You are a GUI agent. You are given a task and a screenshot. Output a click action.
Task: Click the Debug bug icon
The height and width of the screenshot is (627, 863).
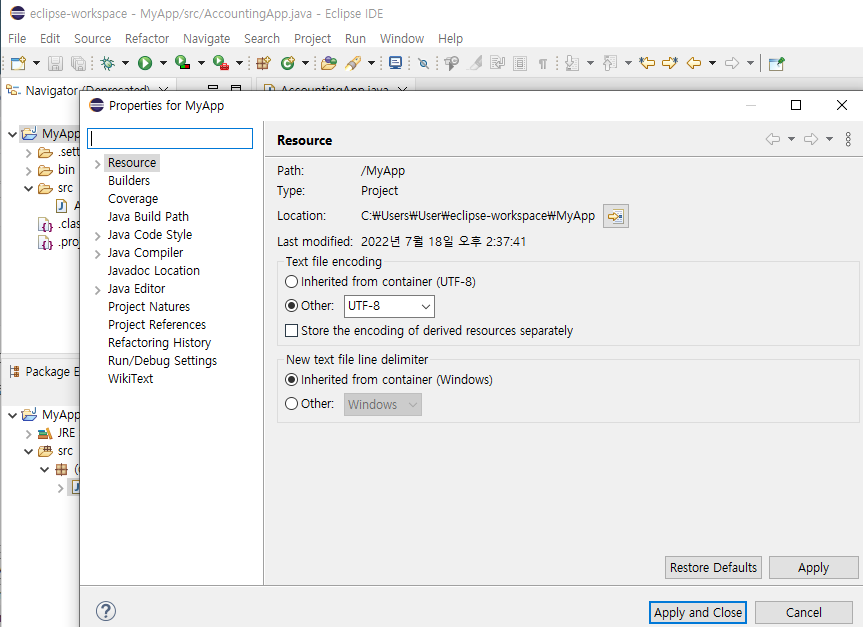(x=108, y=63)
